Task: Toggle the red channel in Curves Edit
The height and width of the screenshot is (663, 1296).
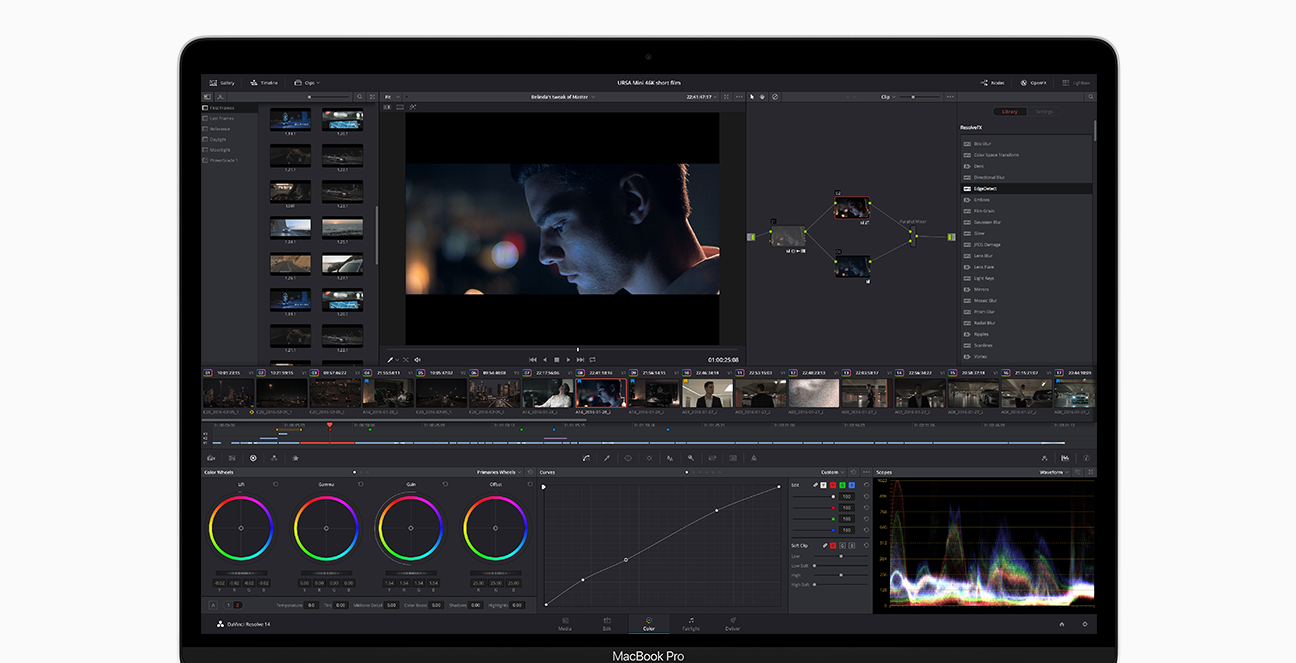Action: [x=832, y=485]
